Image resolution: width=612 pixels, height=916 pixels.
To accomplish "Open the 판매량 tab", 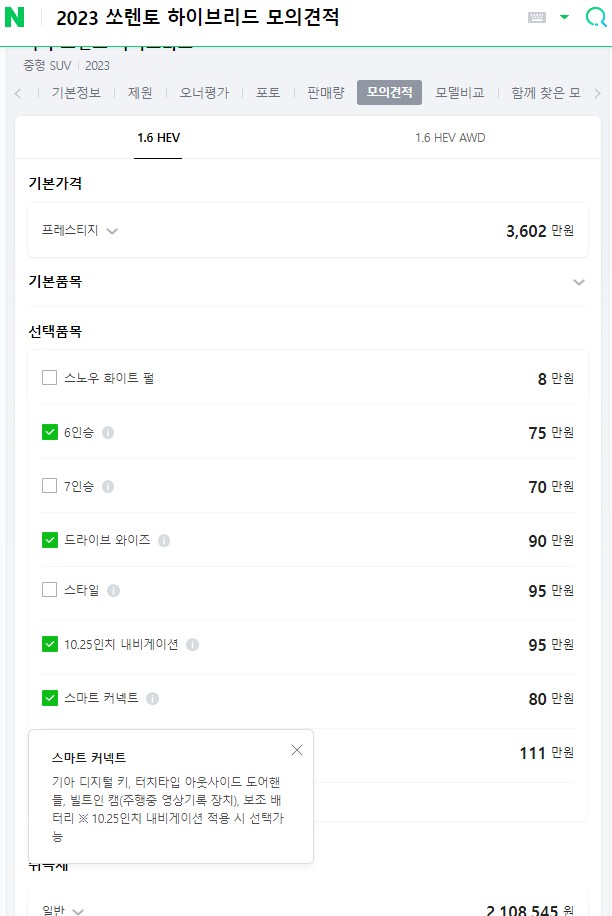I will (325, 93).
